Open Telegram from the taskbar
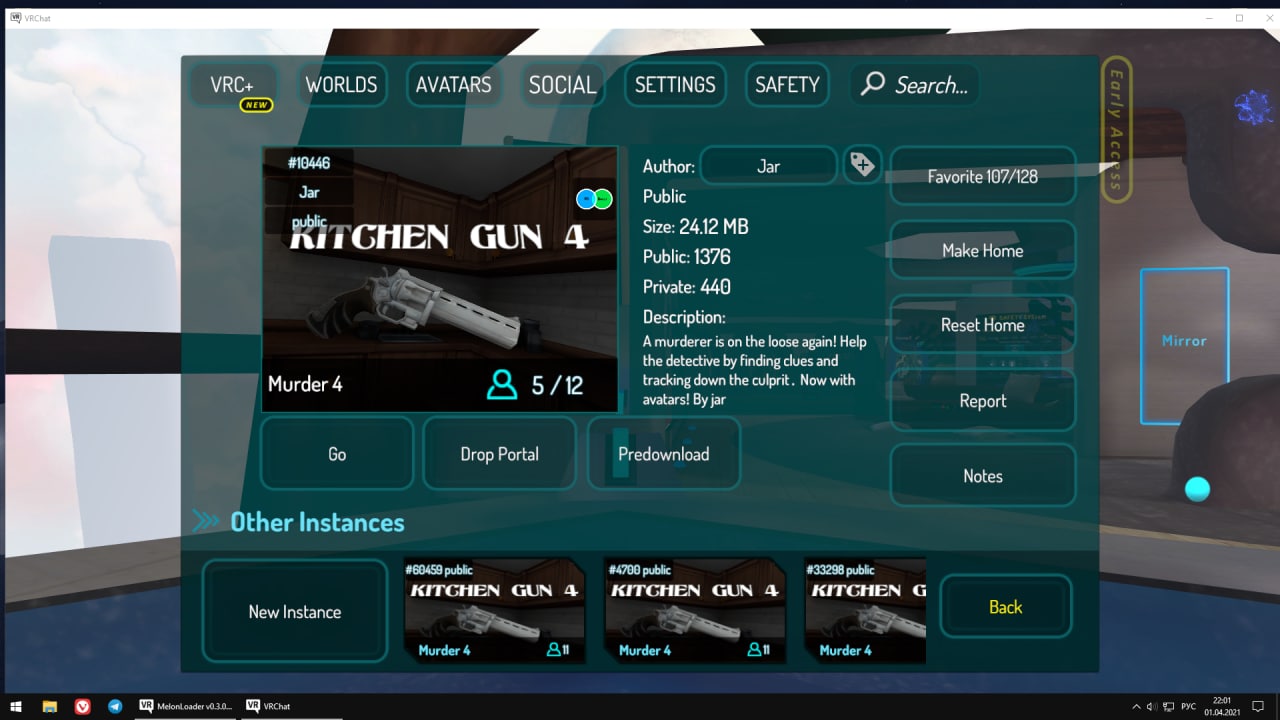The height and width of the screenshot is (720, 1280). click(115, 706)
